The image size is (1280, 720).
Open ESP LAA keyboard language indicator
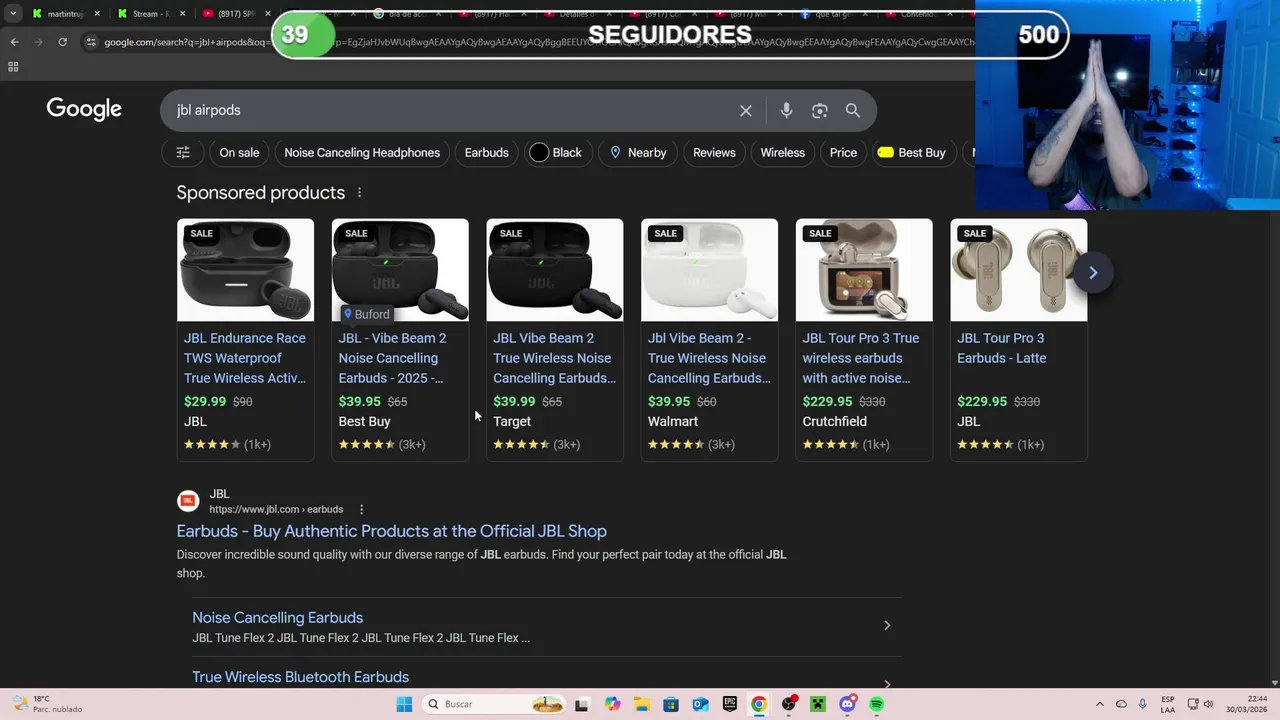pos(1168,704)
